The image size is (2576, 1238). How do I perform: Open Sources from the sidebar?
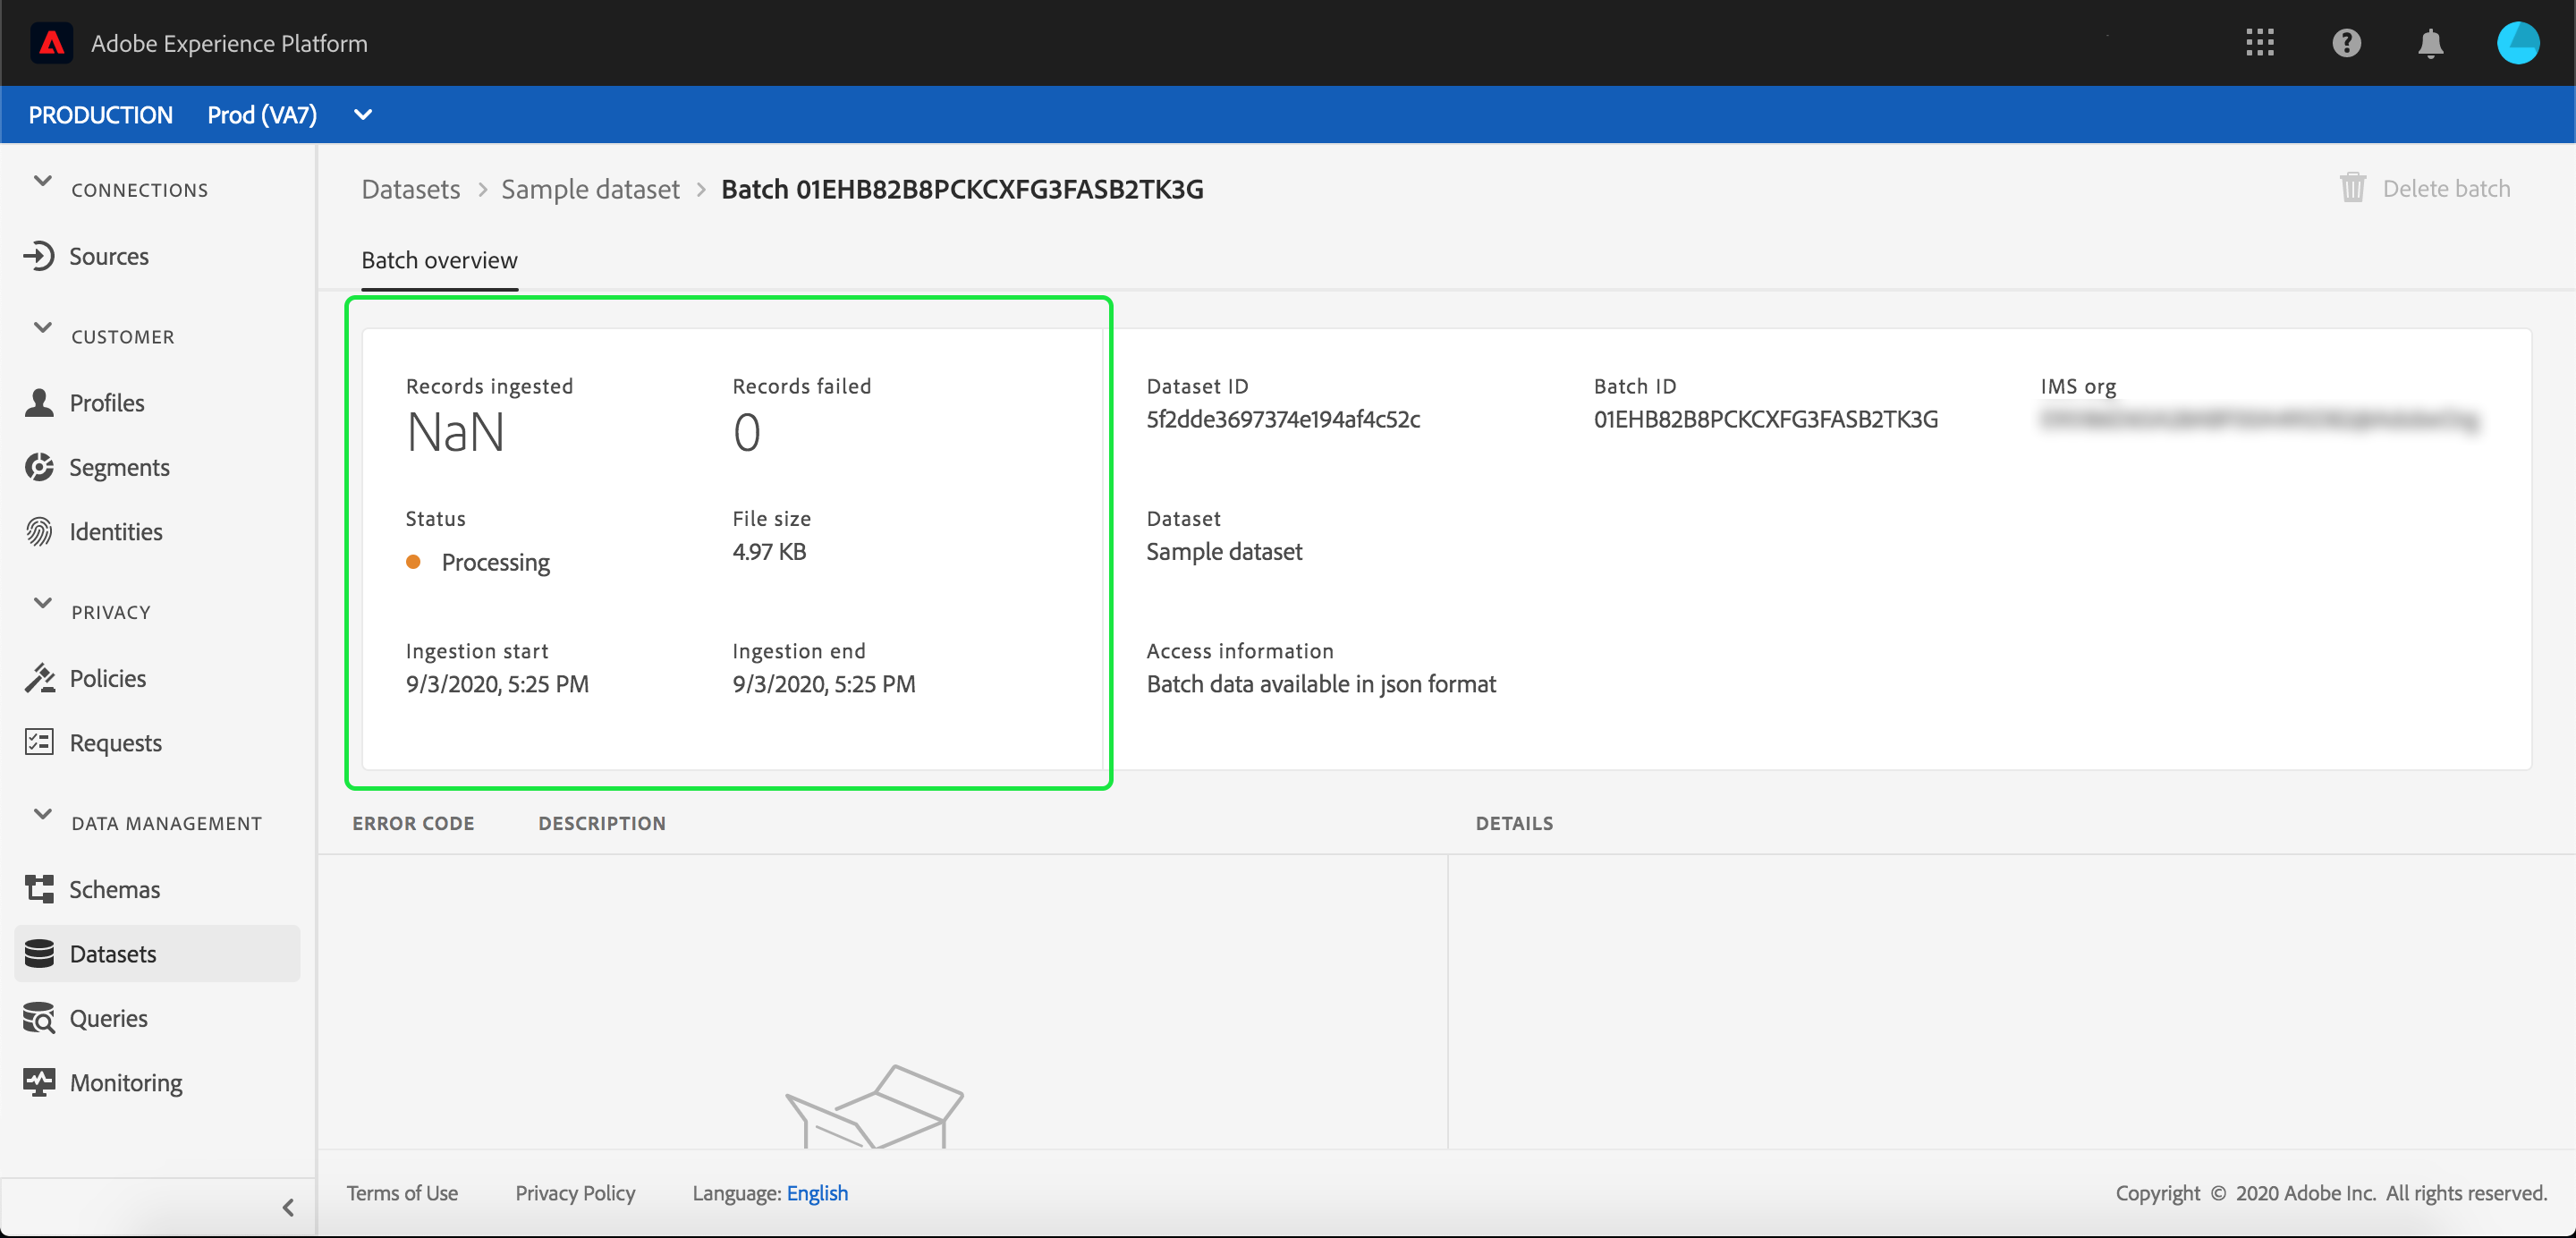point(108,256)
